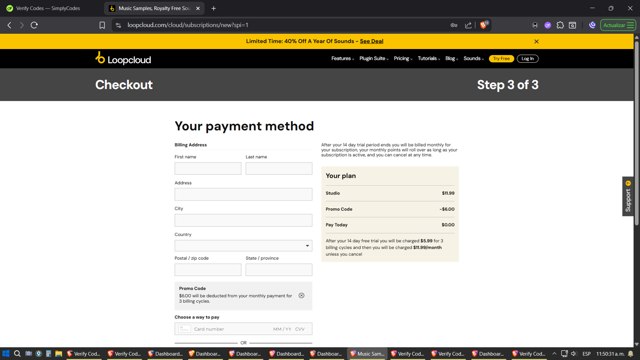Open site settings icon beside URL
Viewport: 640px width, 360px height.
click(118, 25)
